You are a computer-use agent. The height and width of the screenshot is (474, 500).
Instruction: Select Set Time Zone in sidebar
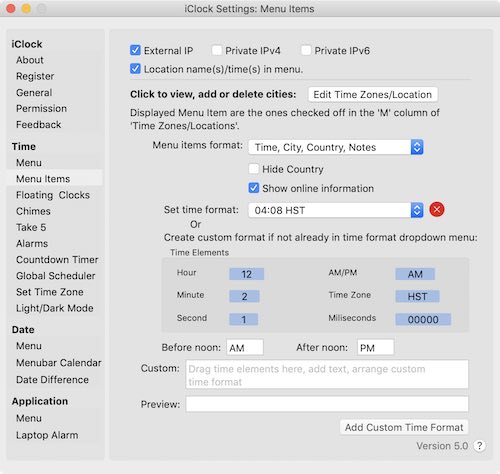50,292
